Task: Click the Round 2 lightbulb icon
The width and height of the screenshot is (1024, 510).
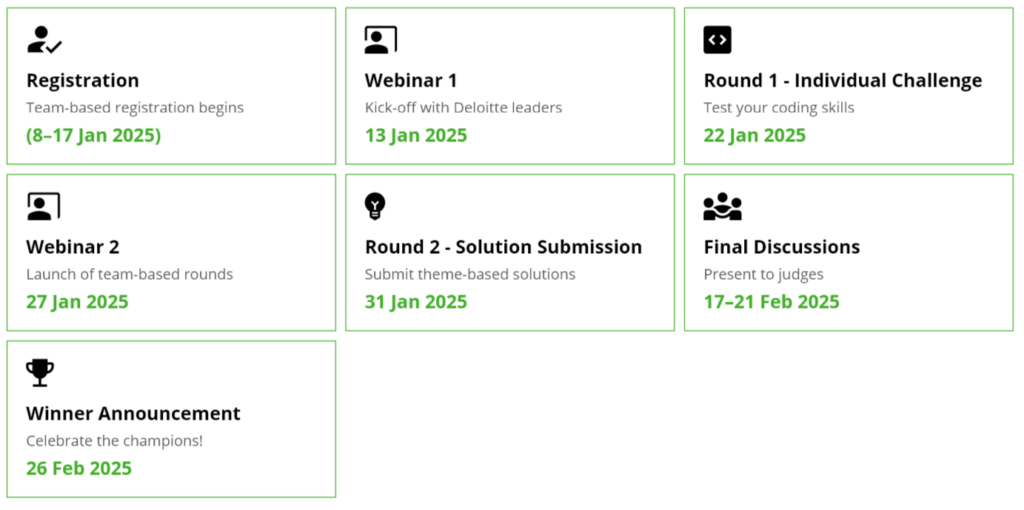Action: pos(375,206)
